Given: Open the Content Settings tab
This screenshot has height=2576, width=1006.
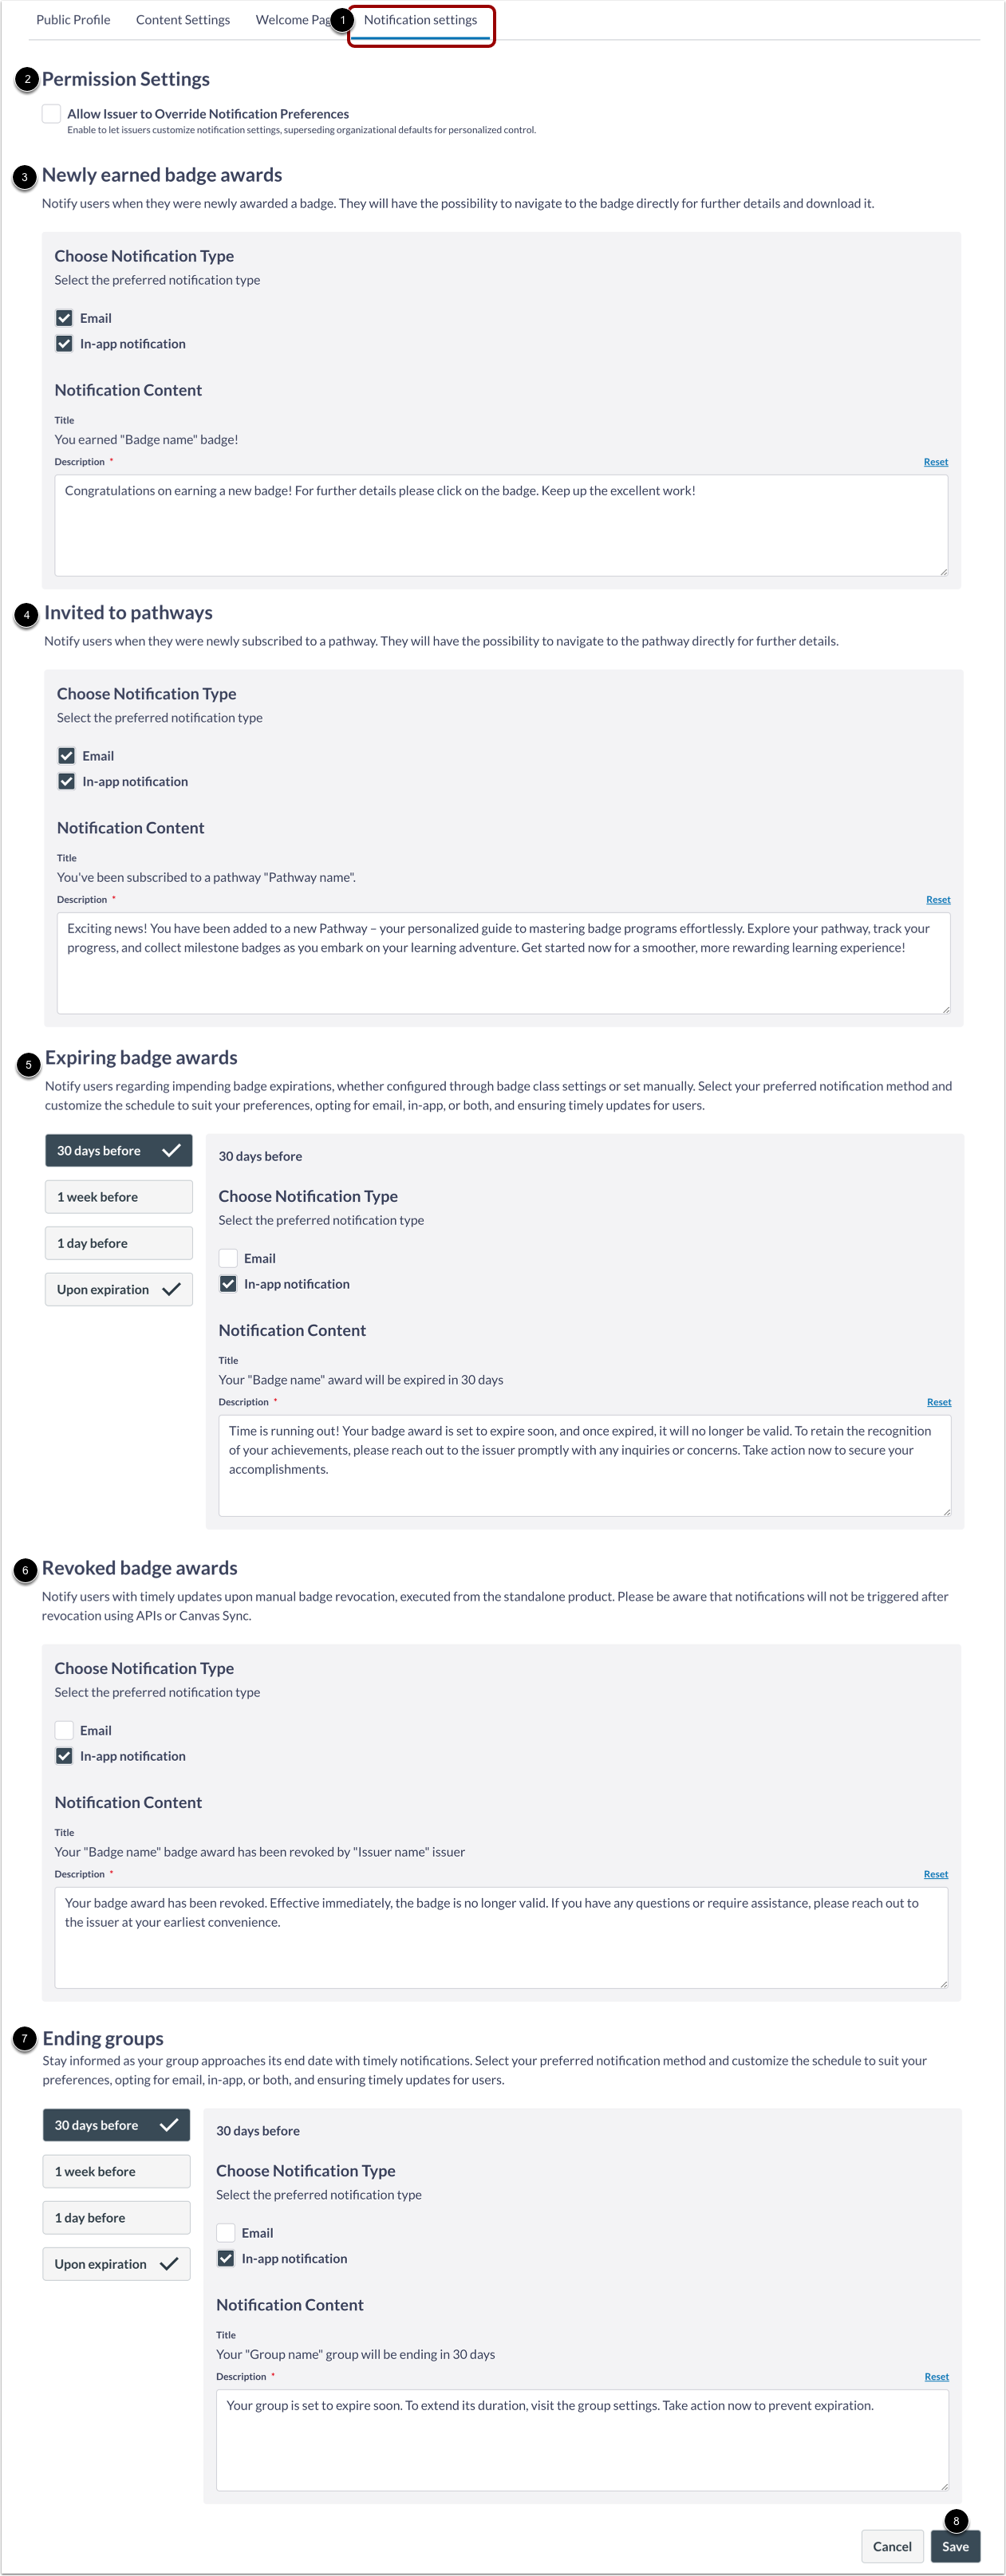Looking at the screenshot, I should click(x=183, y=19).
